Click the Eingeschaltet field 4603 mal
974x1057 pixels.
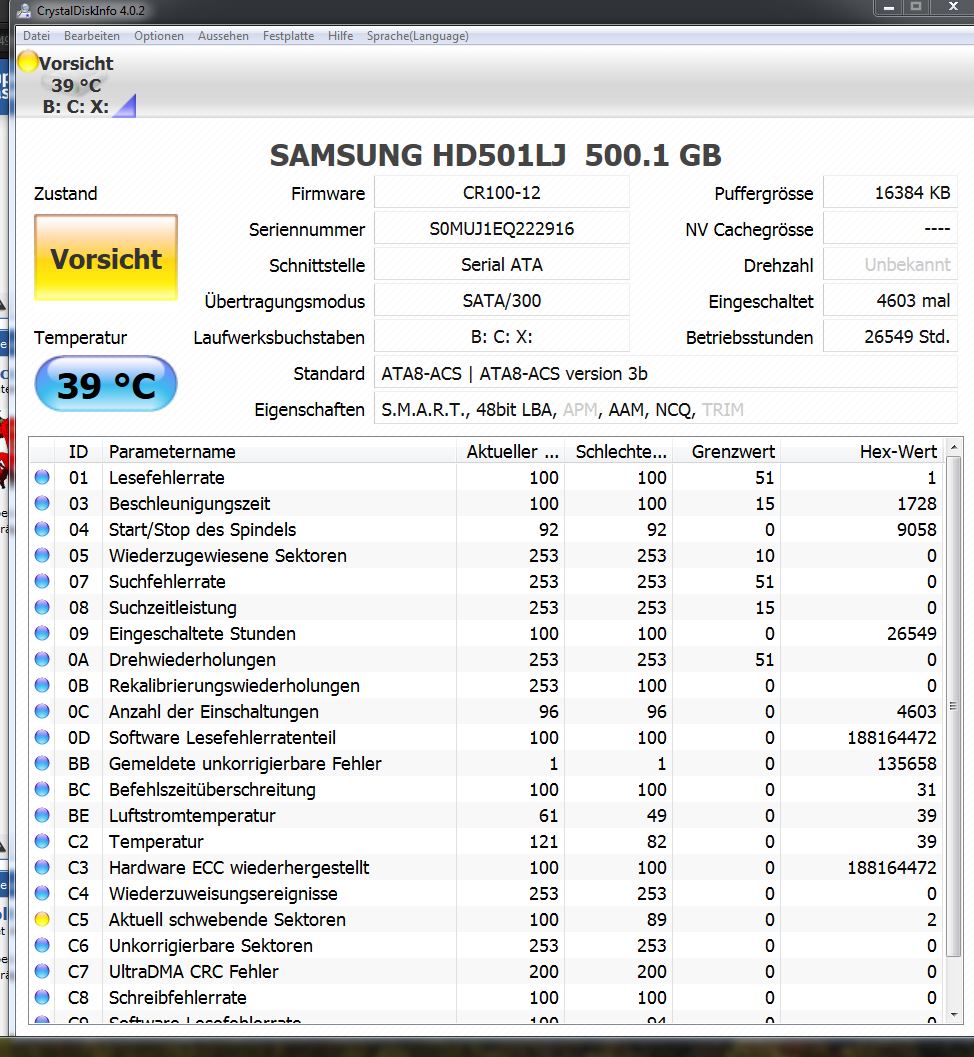click(890, 301)
